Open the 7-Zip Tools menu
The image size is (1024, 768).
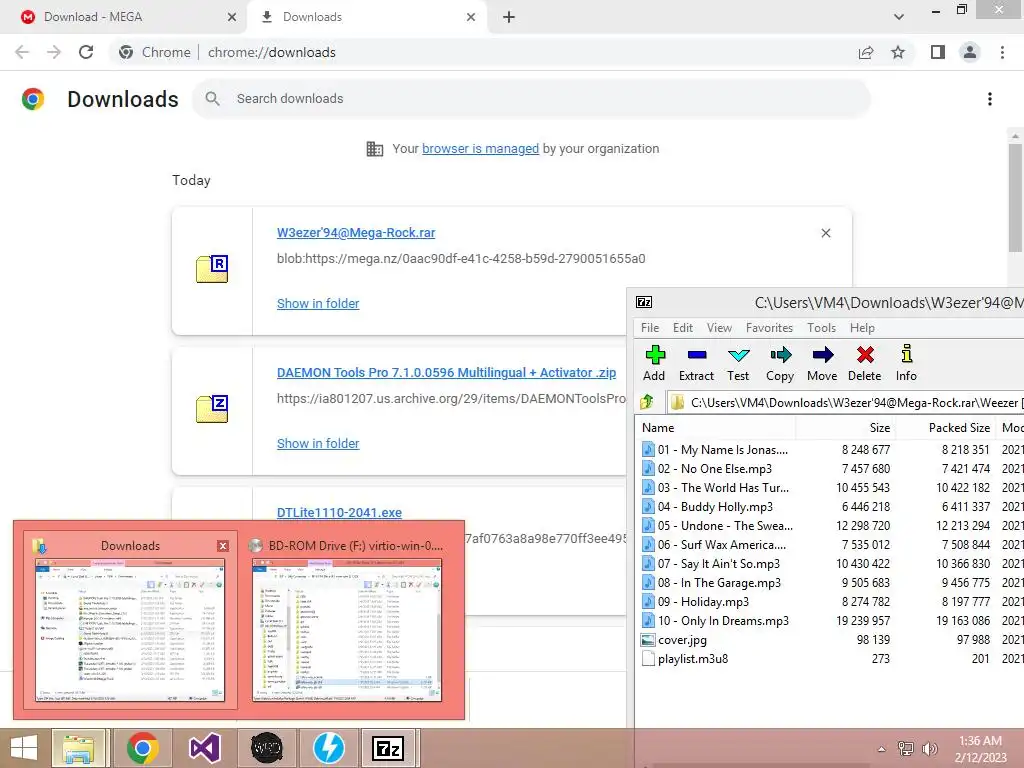(x=822, y=328)
